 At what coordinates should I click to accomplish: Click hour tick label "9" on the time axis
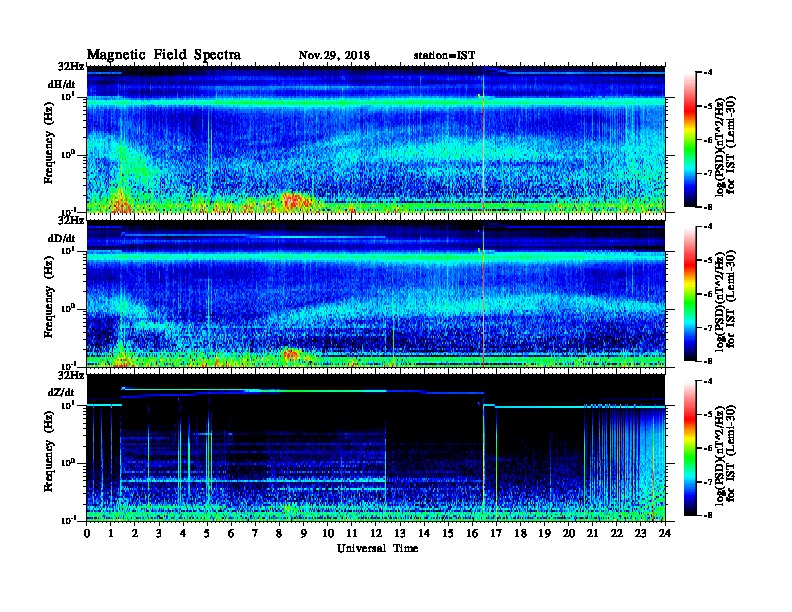click(x=304, y=533)
